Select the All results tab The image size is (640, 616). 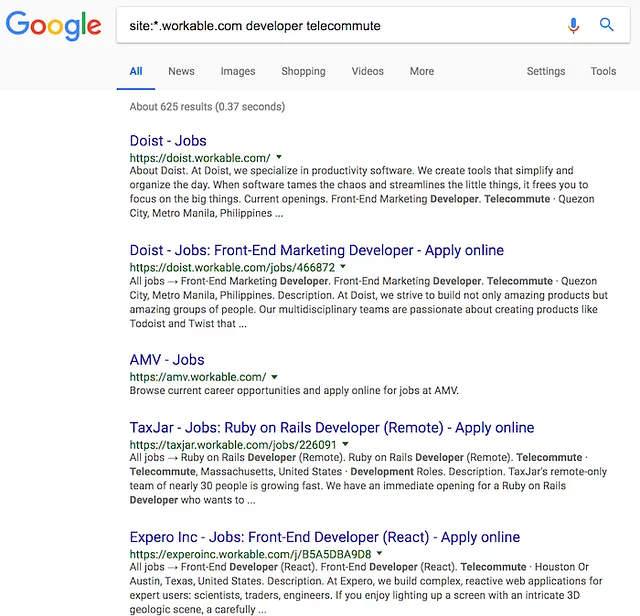tap(136, 71)
